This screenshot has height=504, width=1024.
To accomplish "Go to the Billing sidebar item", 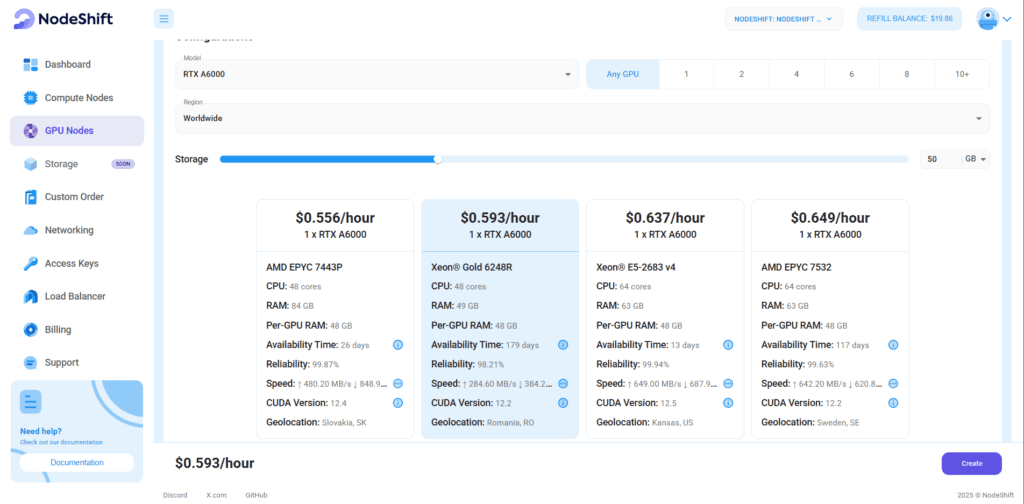I will coord(76,330).
